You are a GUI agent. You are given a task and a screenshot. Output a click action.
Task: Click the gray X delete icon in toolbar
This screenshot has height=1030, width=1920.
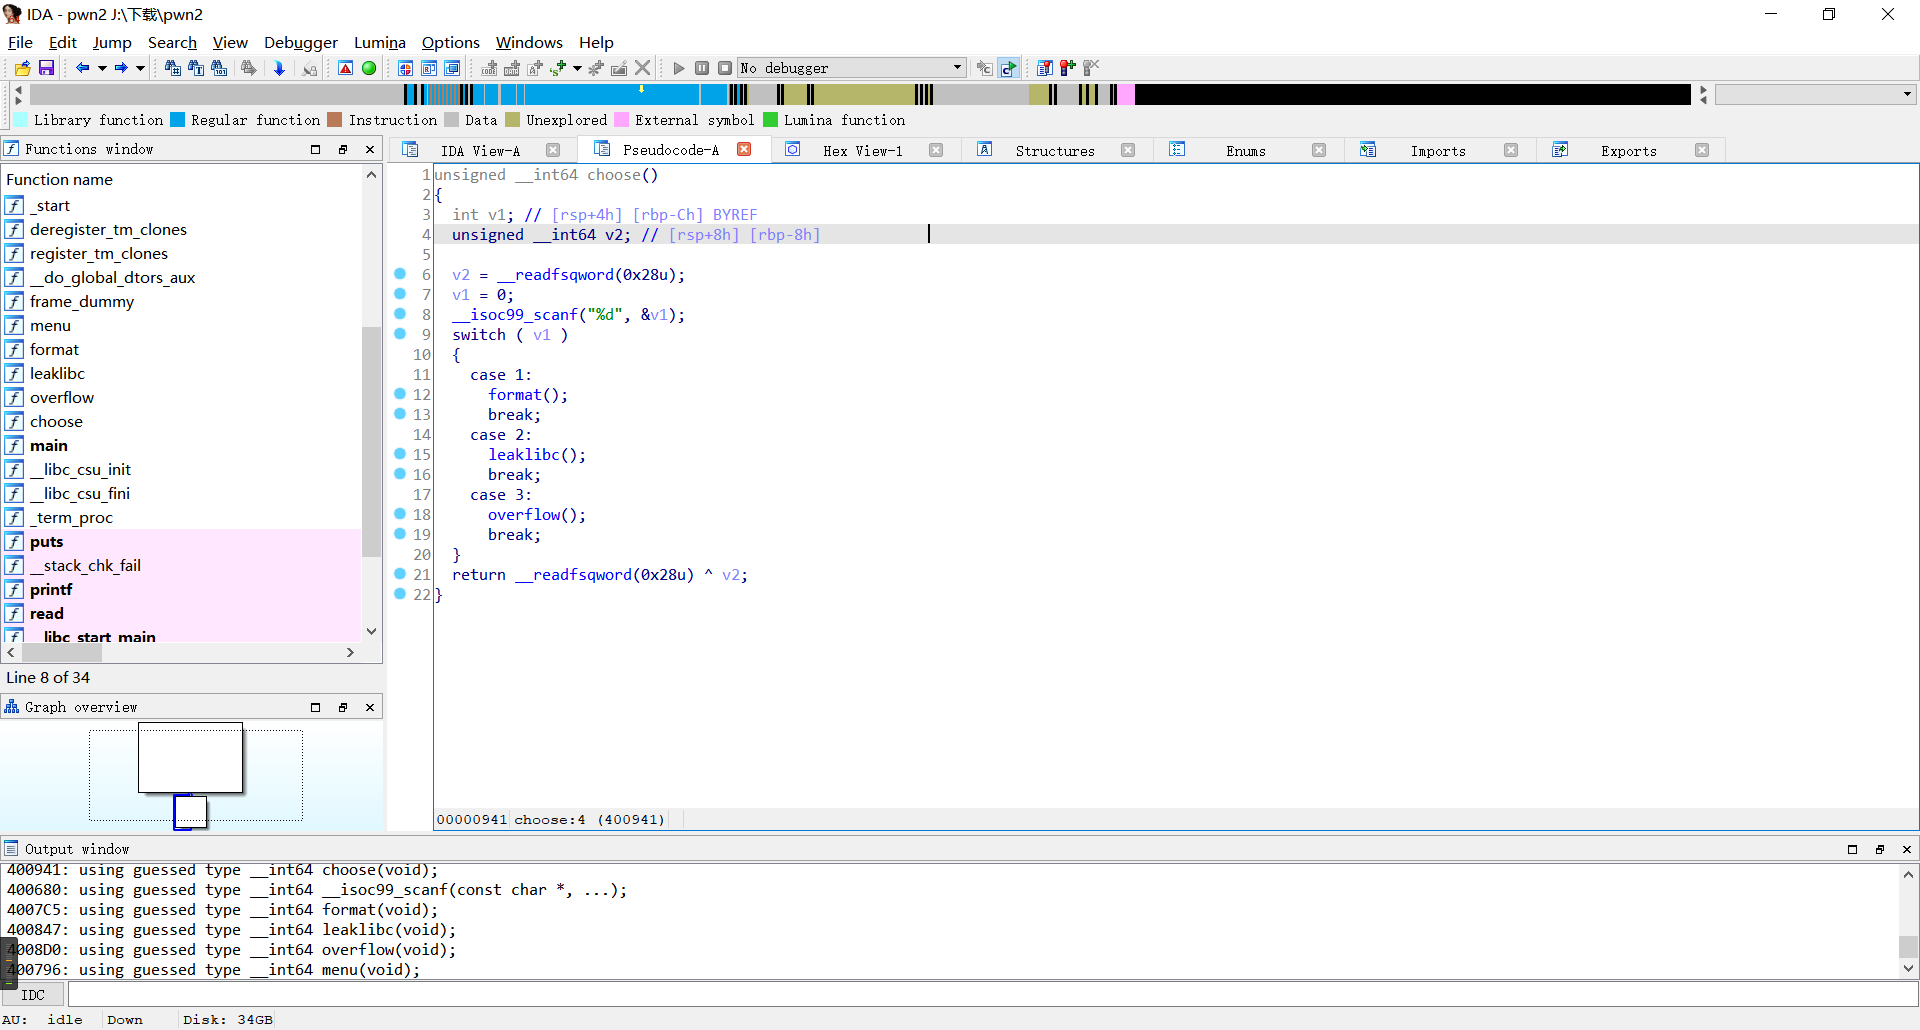643,68
